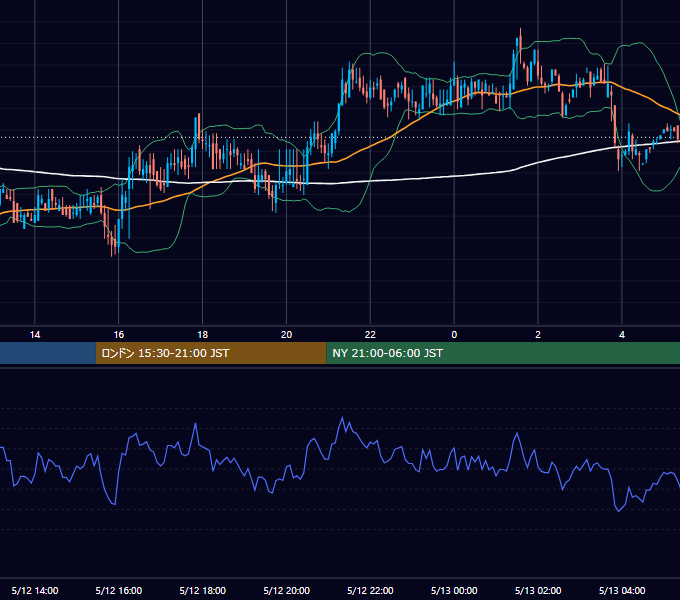Click the 20 hour label on price chart axis
The height and width of the screenshot is (600, 680).
(286, 335)
